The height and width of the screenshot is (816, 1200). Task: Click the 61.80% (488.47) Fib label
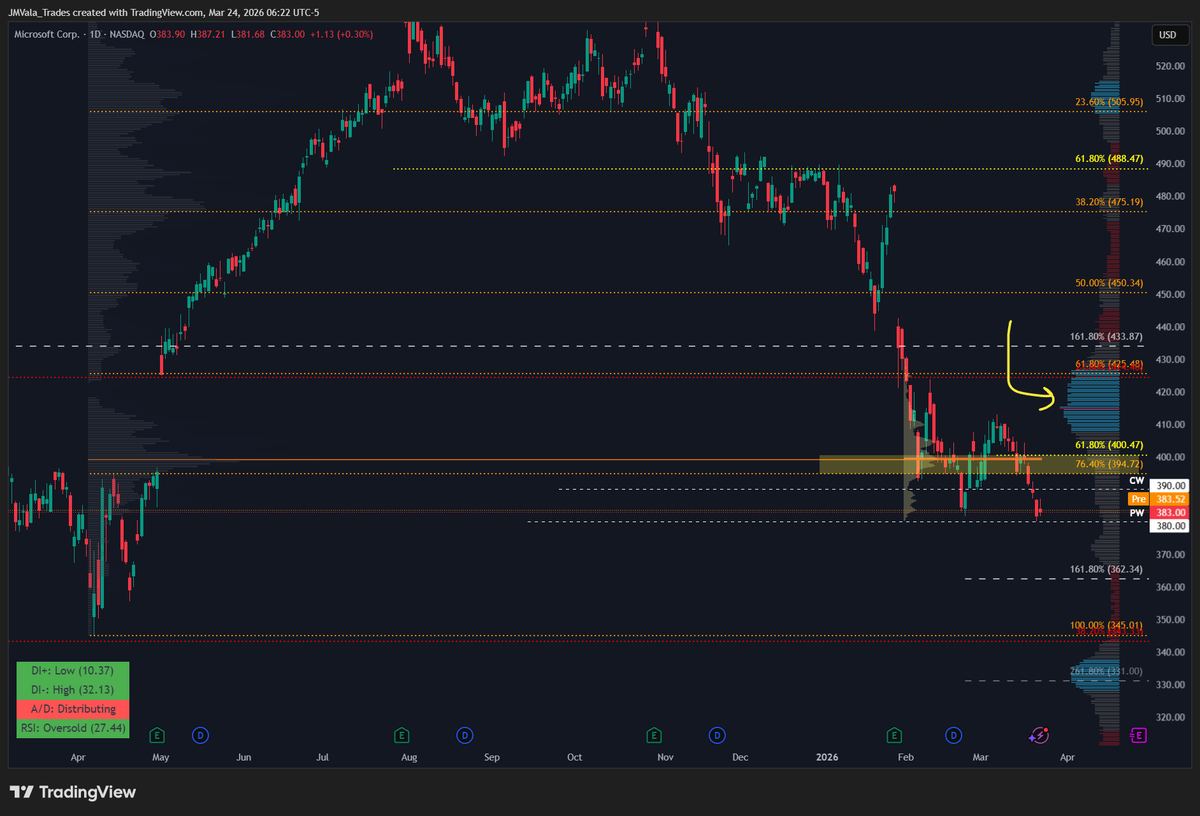(1109, 160)
